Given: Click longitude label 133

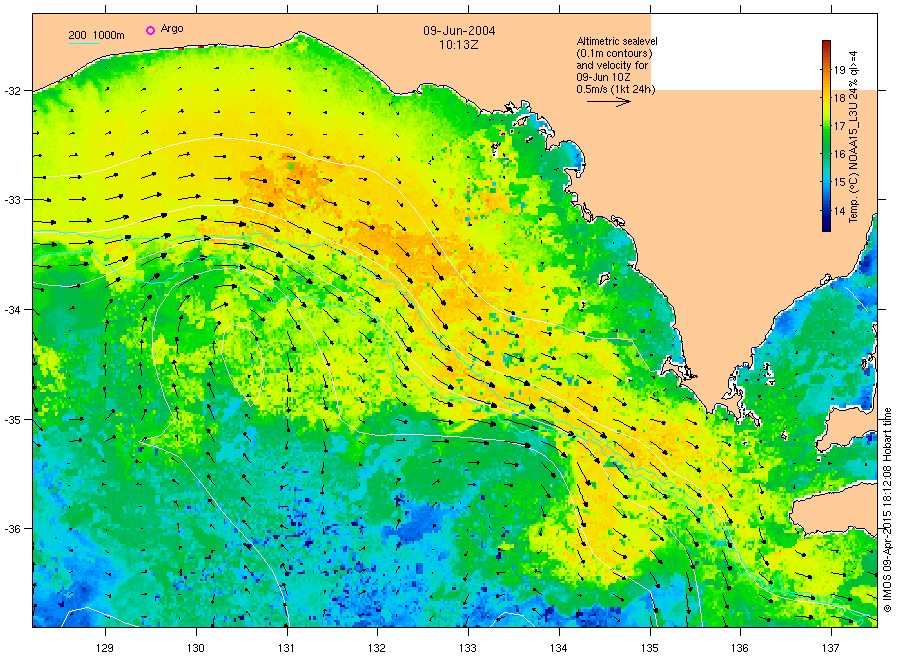Looking at the screenshot, I should point(468,649).
